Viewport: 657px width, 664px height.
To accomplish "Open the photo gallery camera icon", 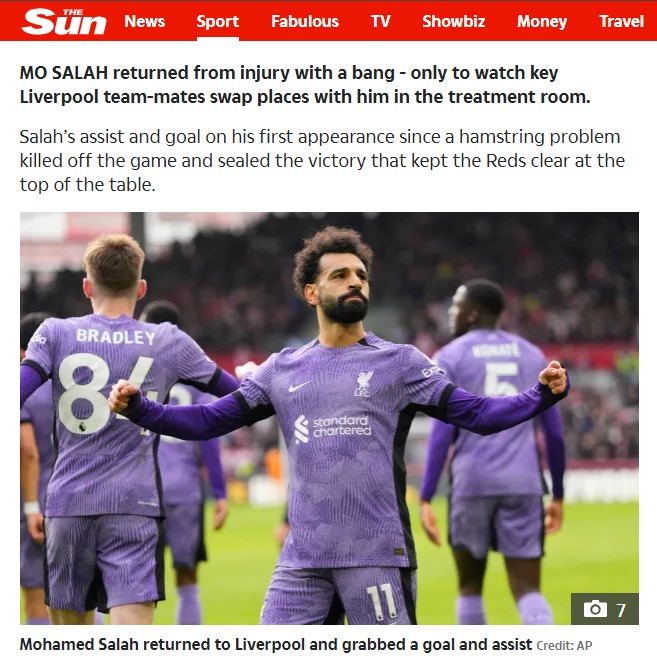I will [595, 609].
